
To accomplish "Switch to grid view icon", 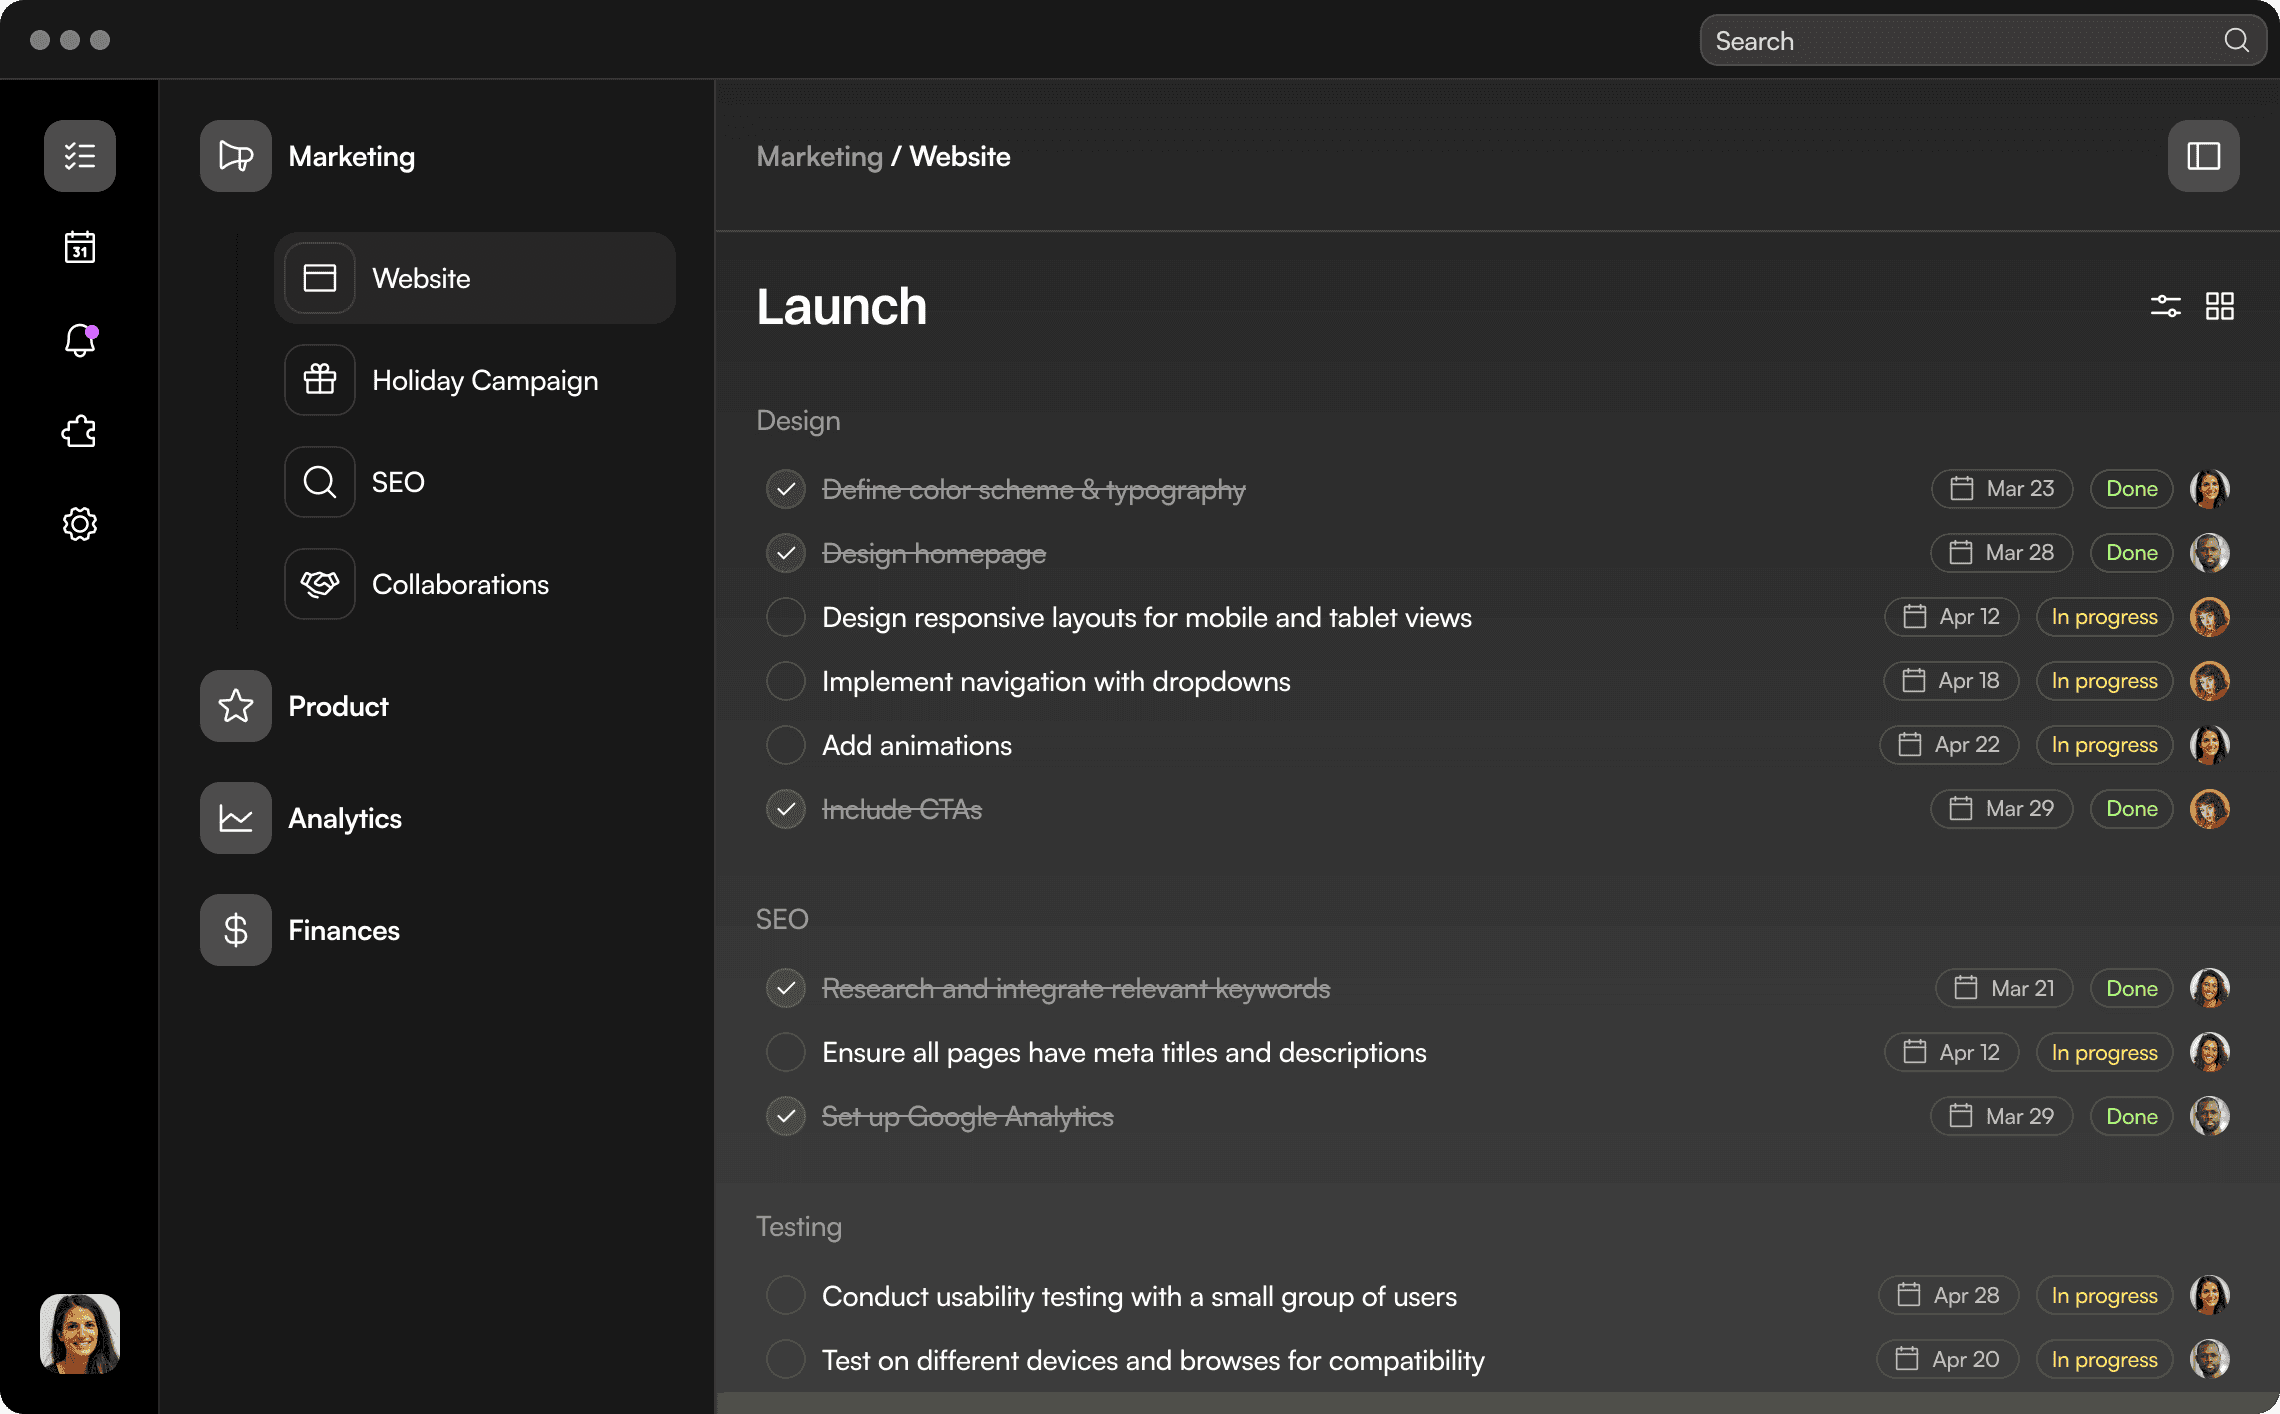I will [2219, 306].
